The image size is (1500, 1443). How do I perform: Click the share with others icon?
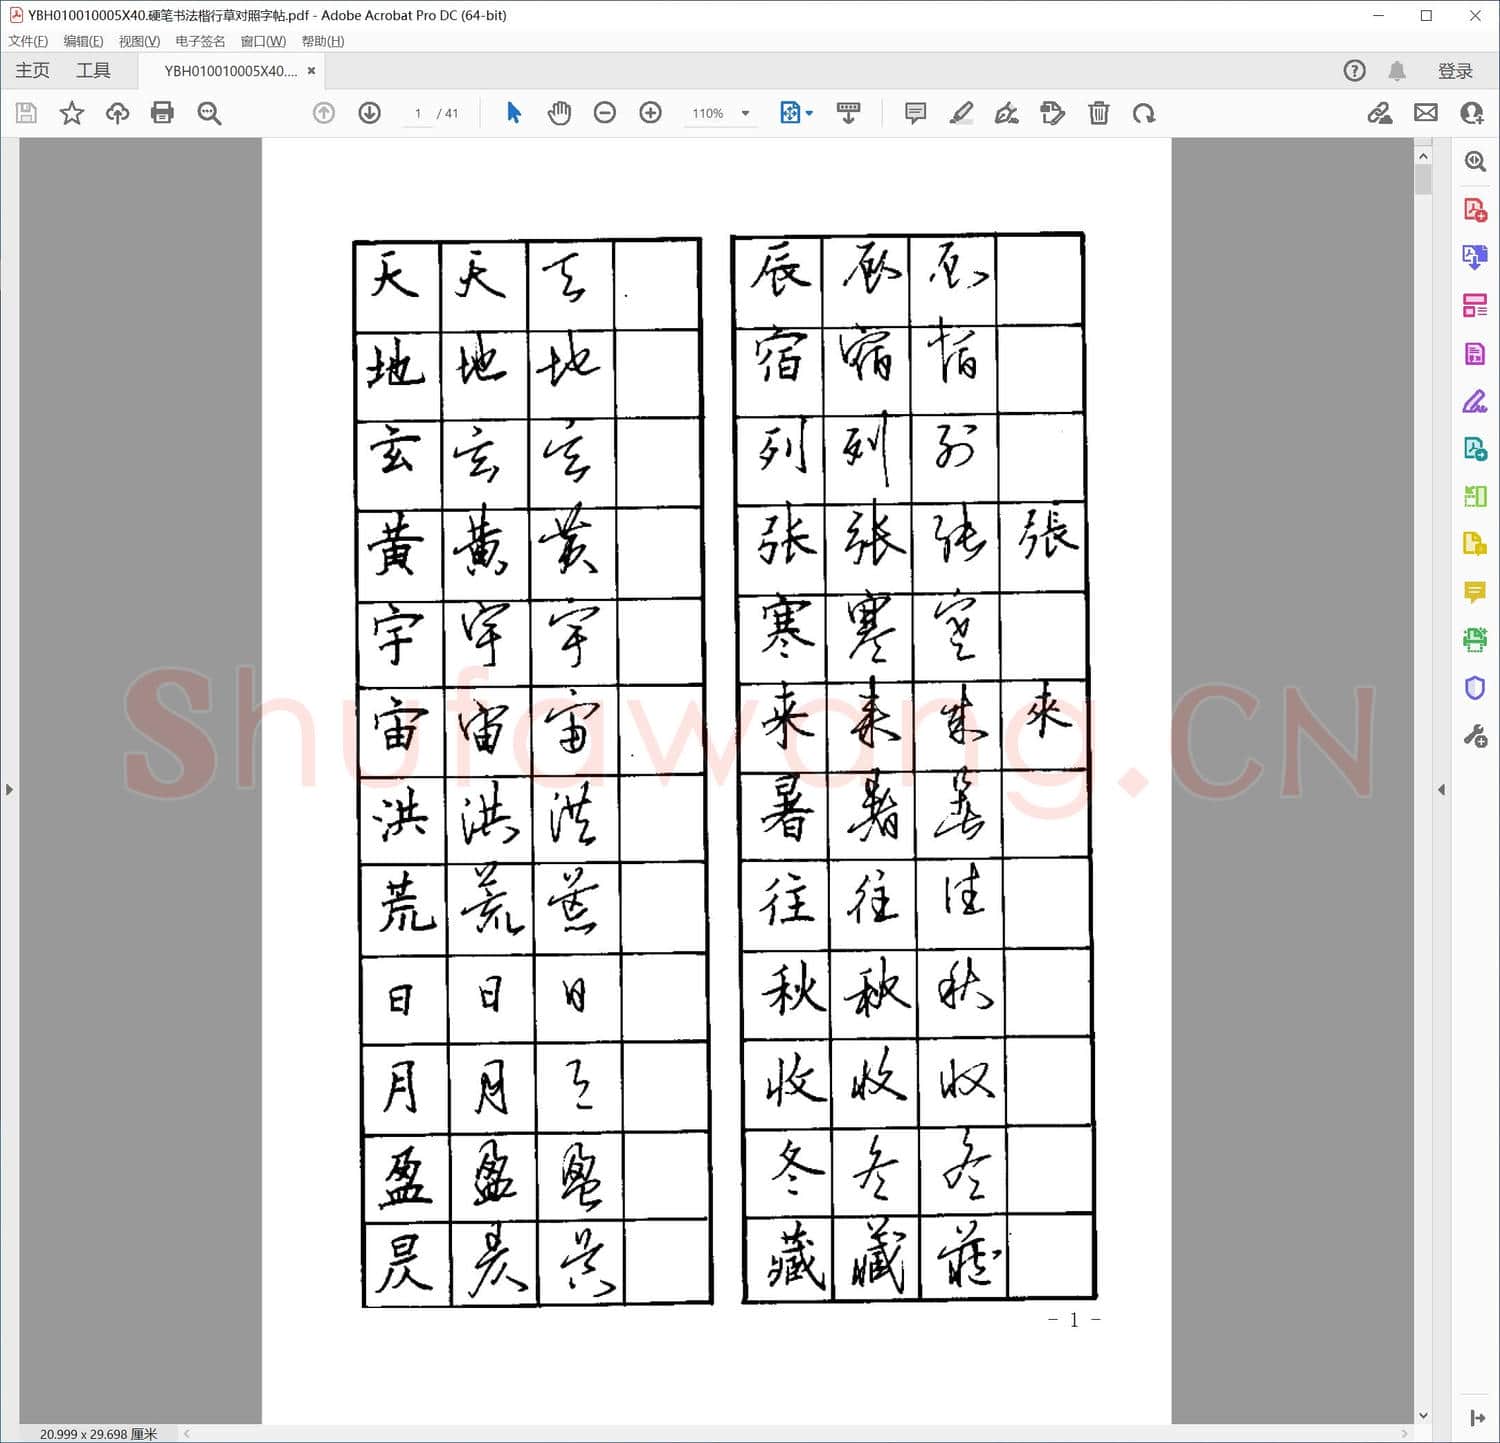1472,113
